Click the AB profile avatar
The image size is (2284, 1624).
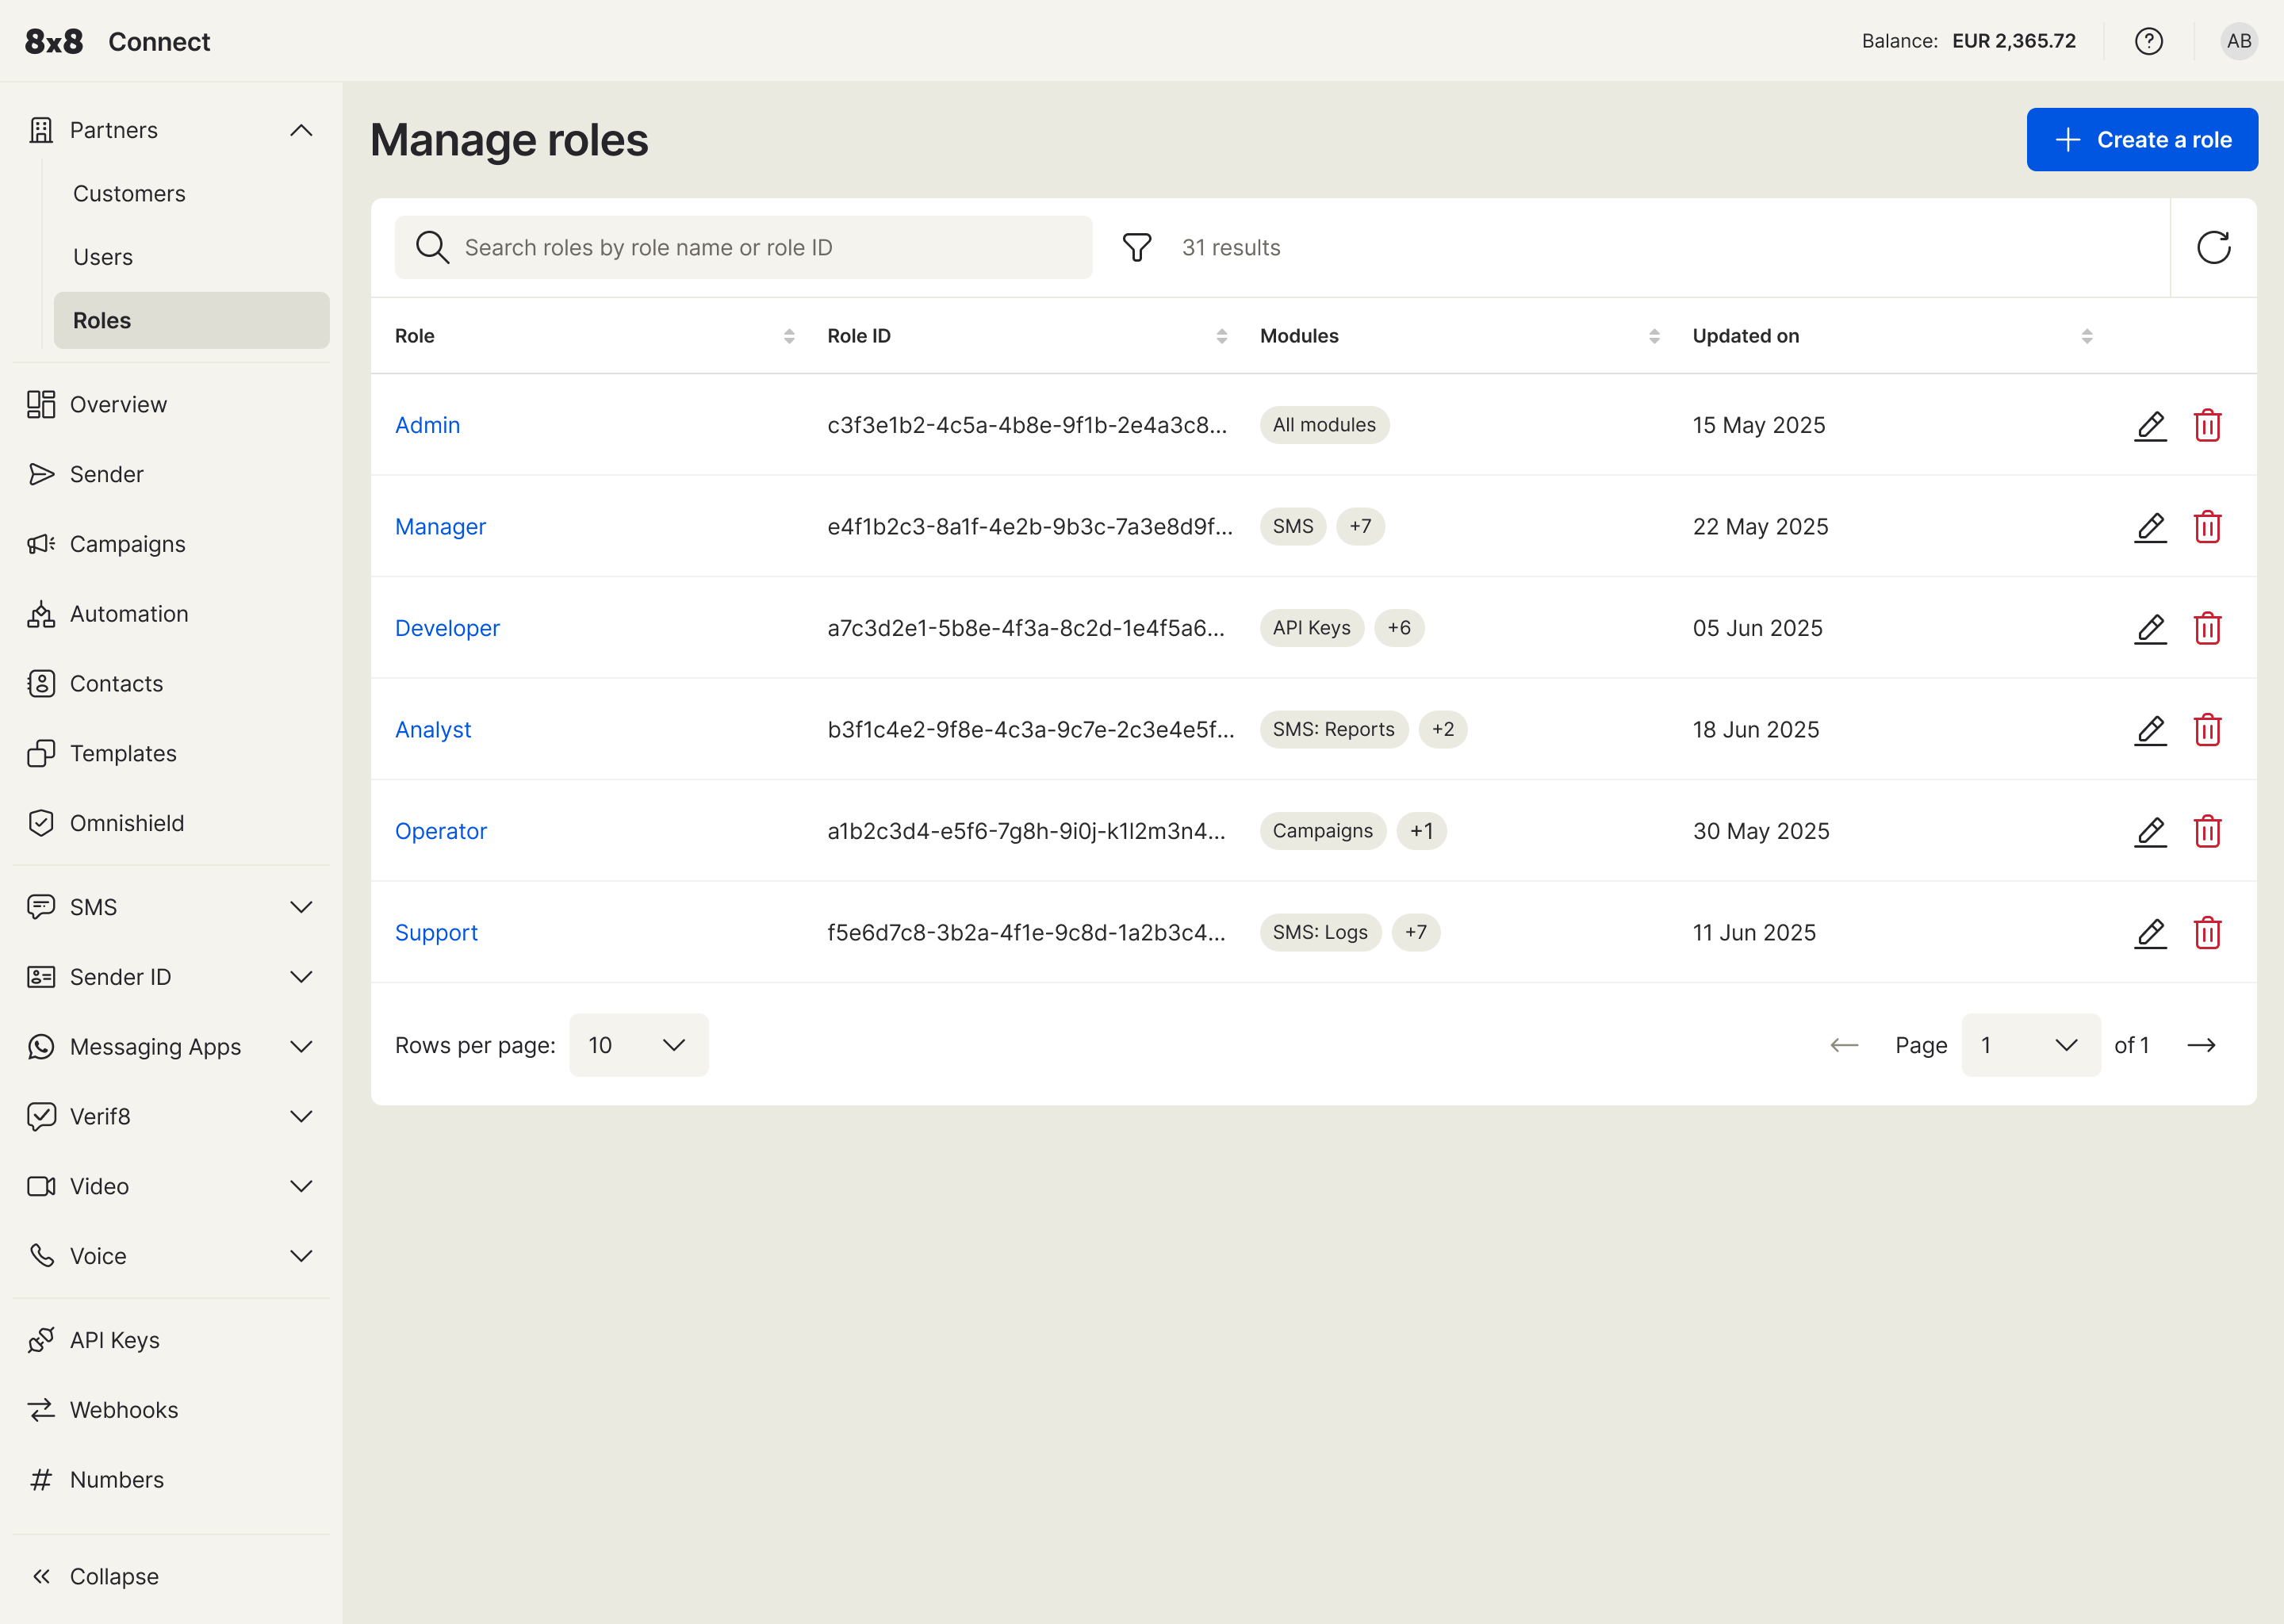pyautogui.click(x=2238, y=41)
